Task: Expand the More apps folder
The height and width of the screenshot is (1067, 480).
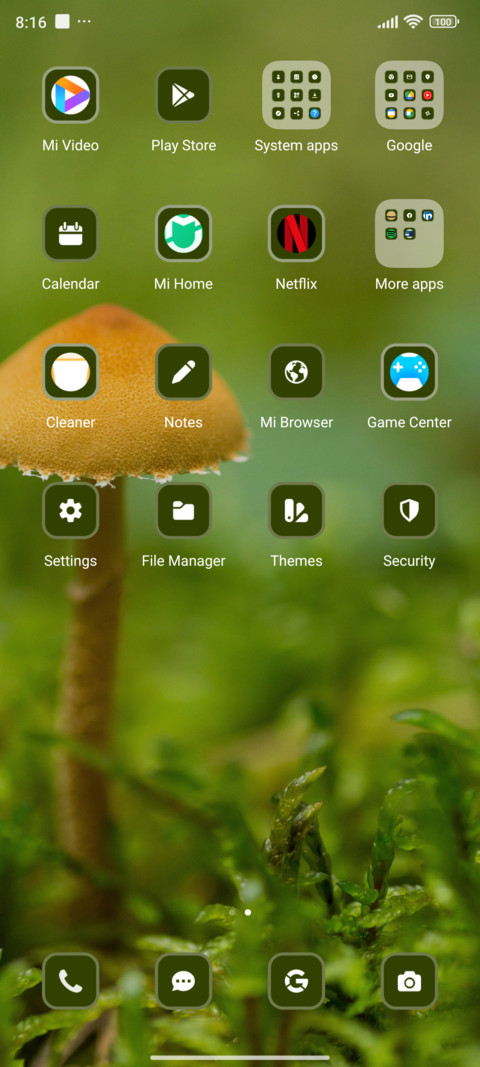Action: (x=409, y=233)
